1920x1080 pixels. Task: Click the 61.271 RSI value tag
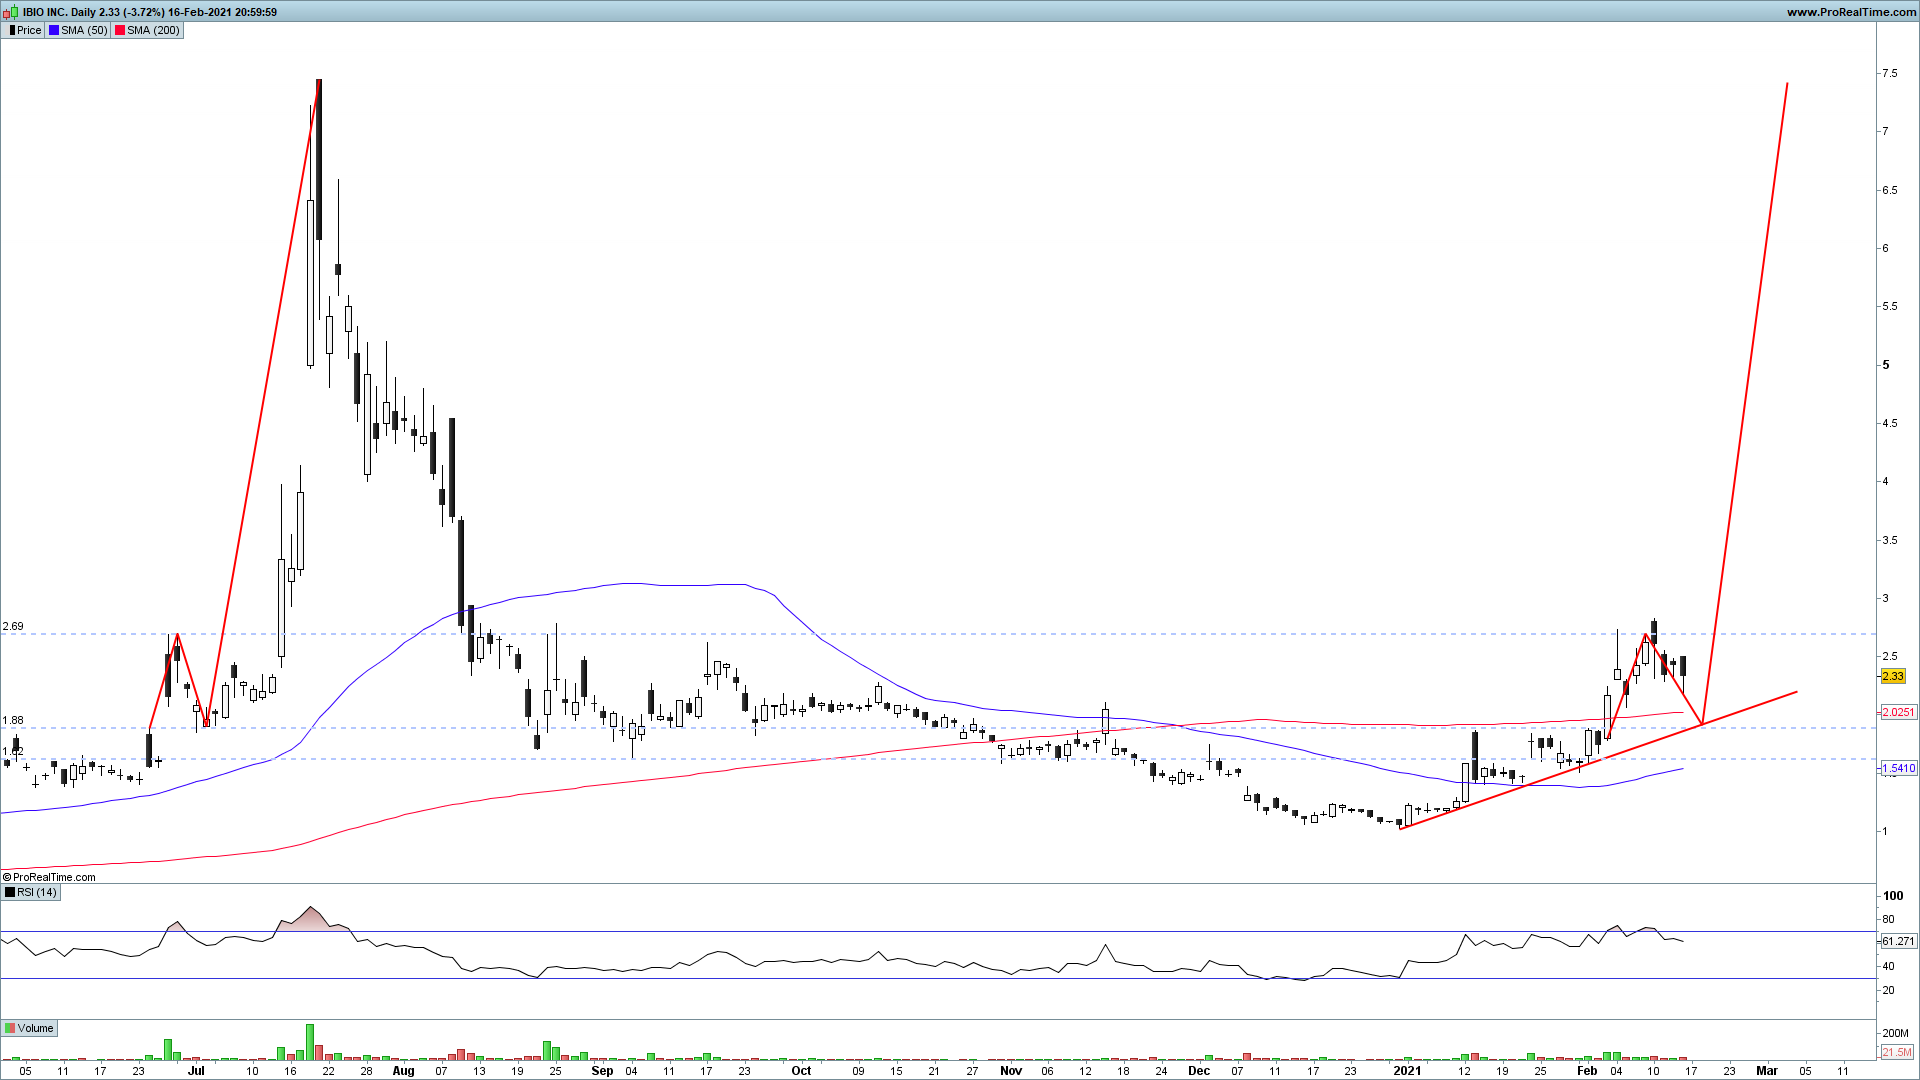(1898, 941)
